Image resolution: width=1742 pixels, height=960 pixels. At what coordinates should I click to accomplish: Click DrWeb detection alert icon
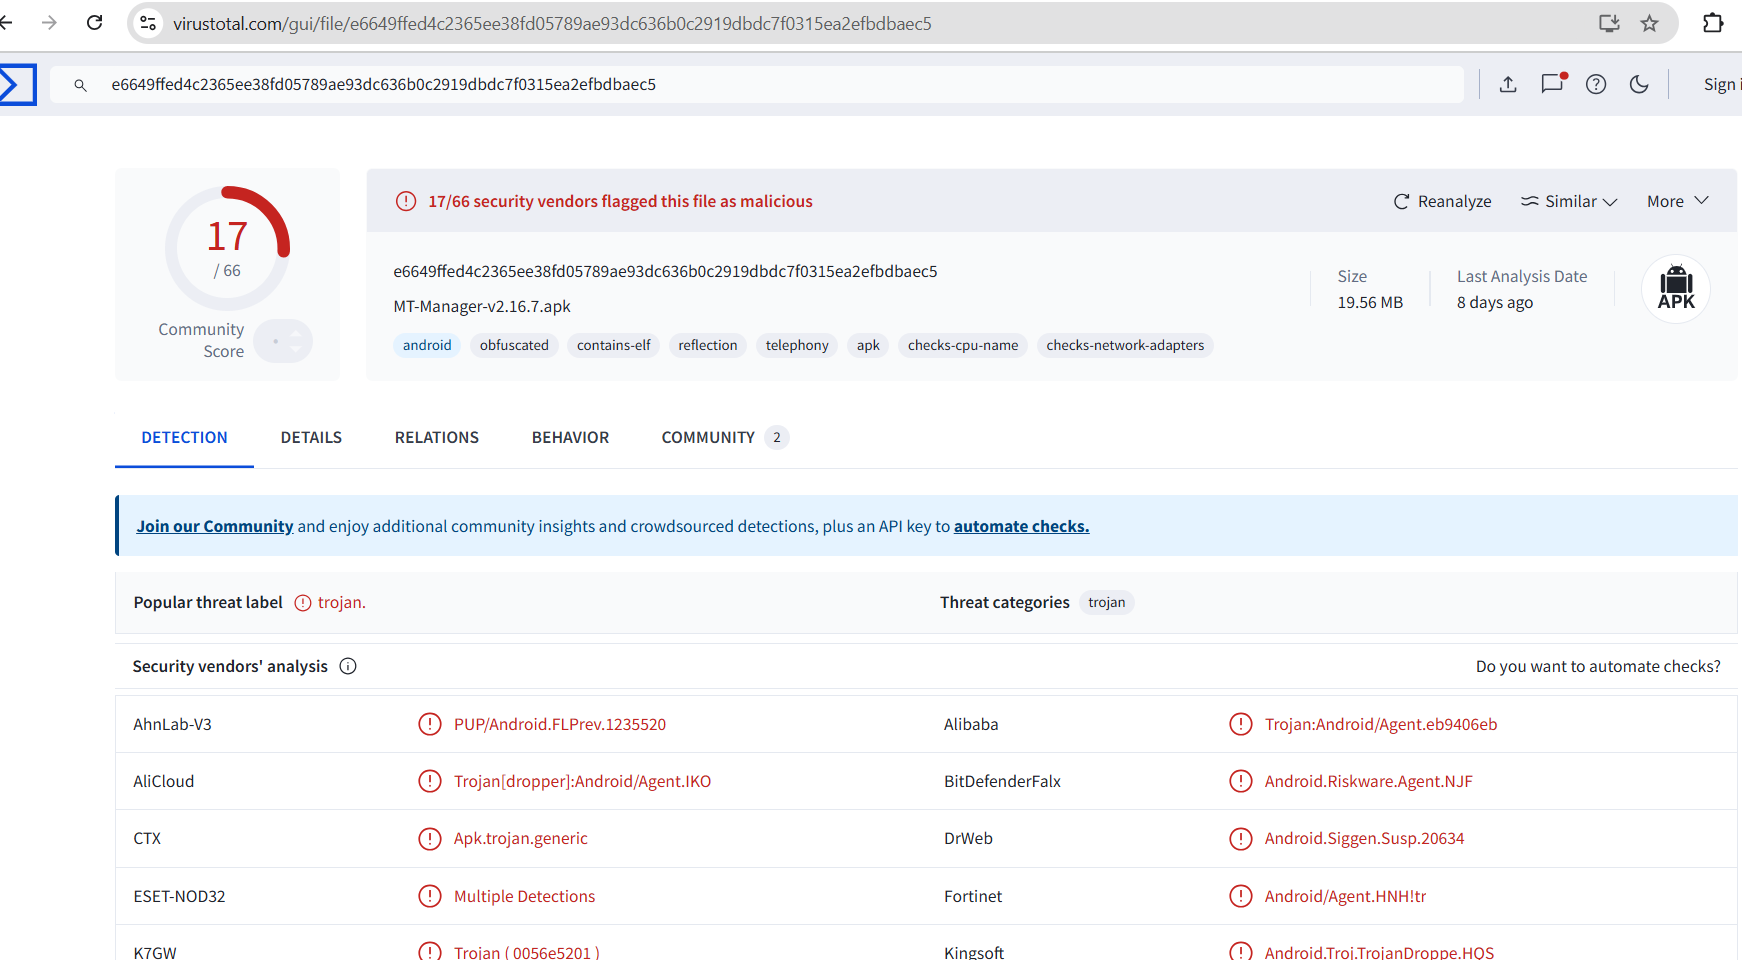(x=1241, y=838)
